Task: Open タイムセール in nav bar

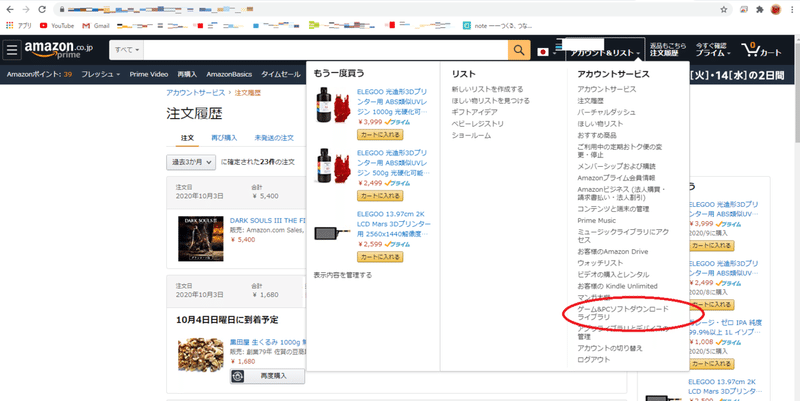Action: point(281,74)
